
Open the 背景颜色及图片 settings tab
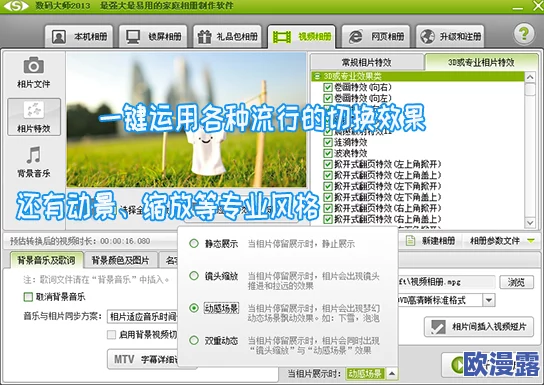click(120, 260)
